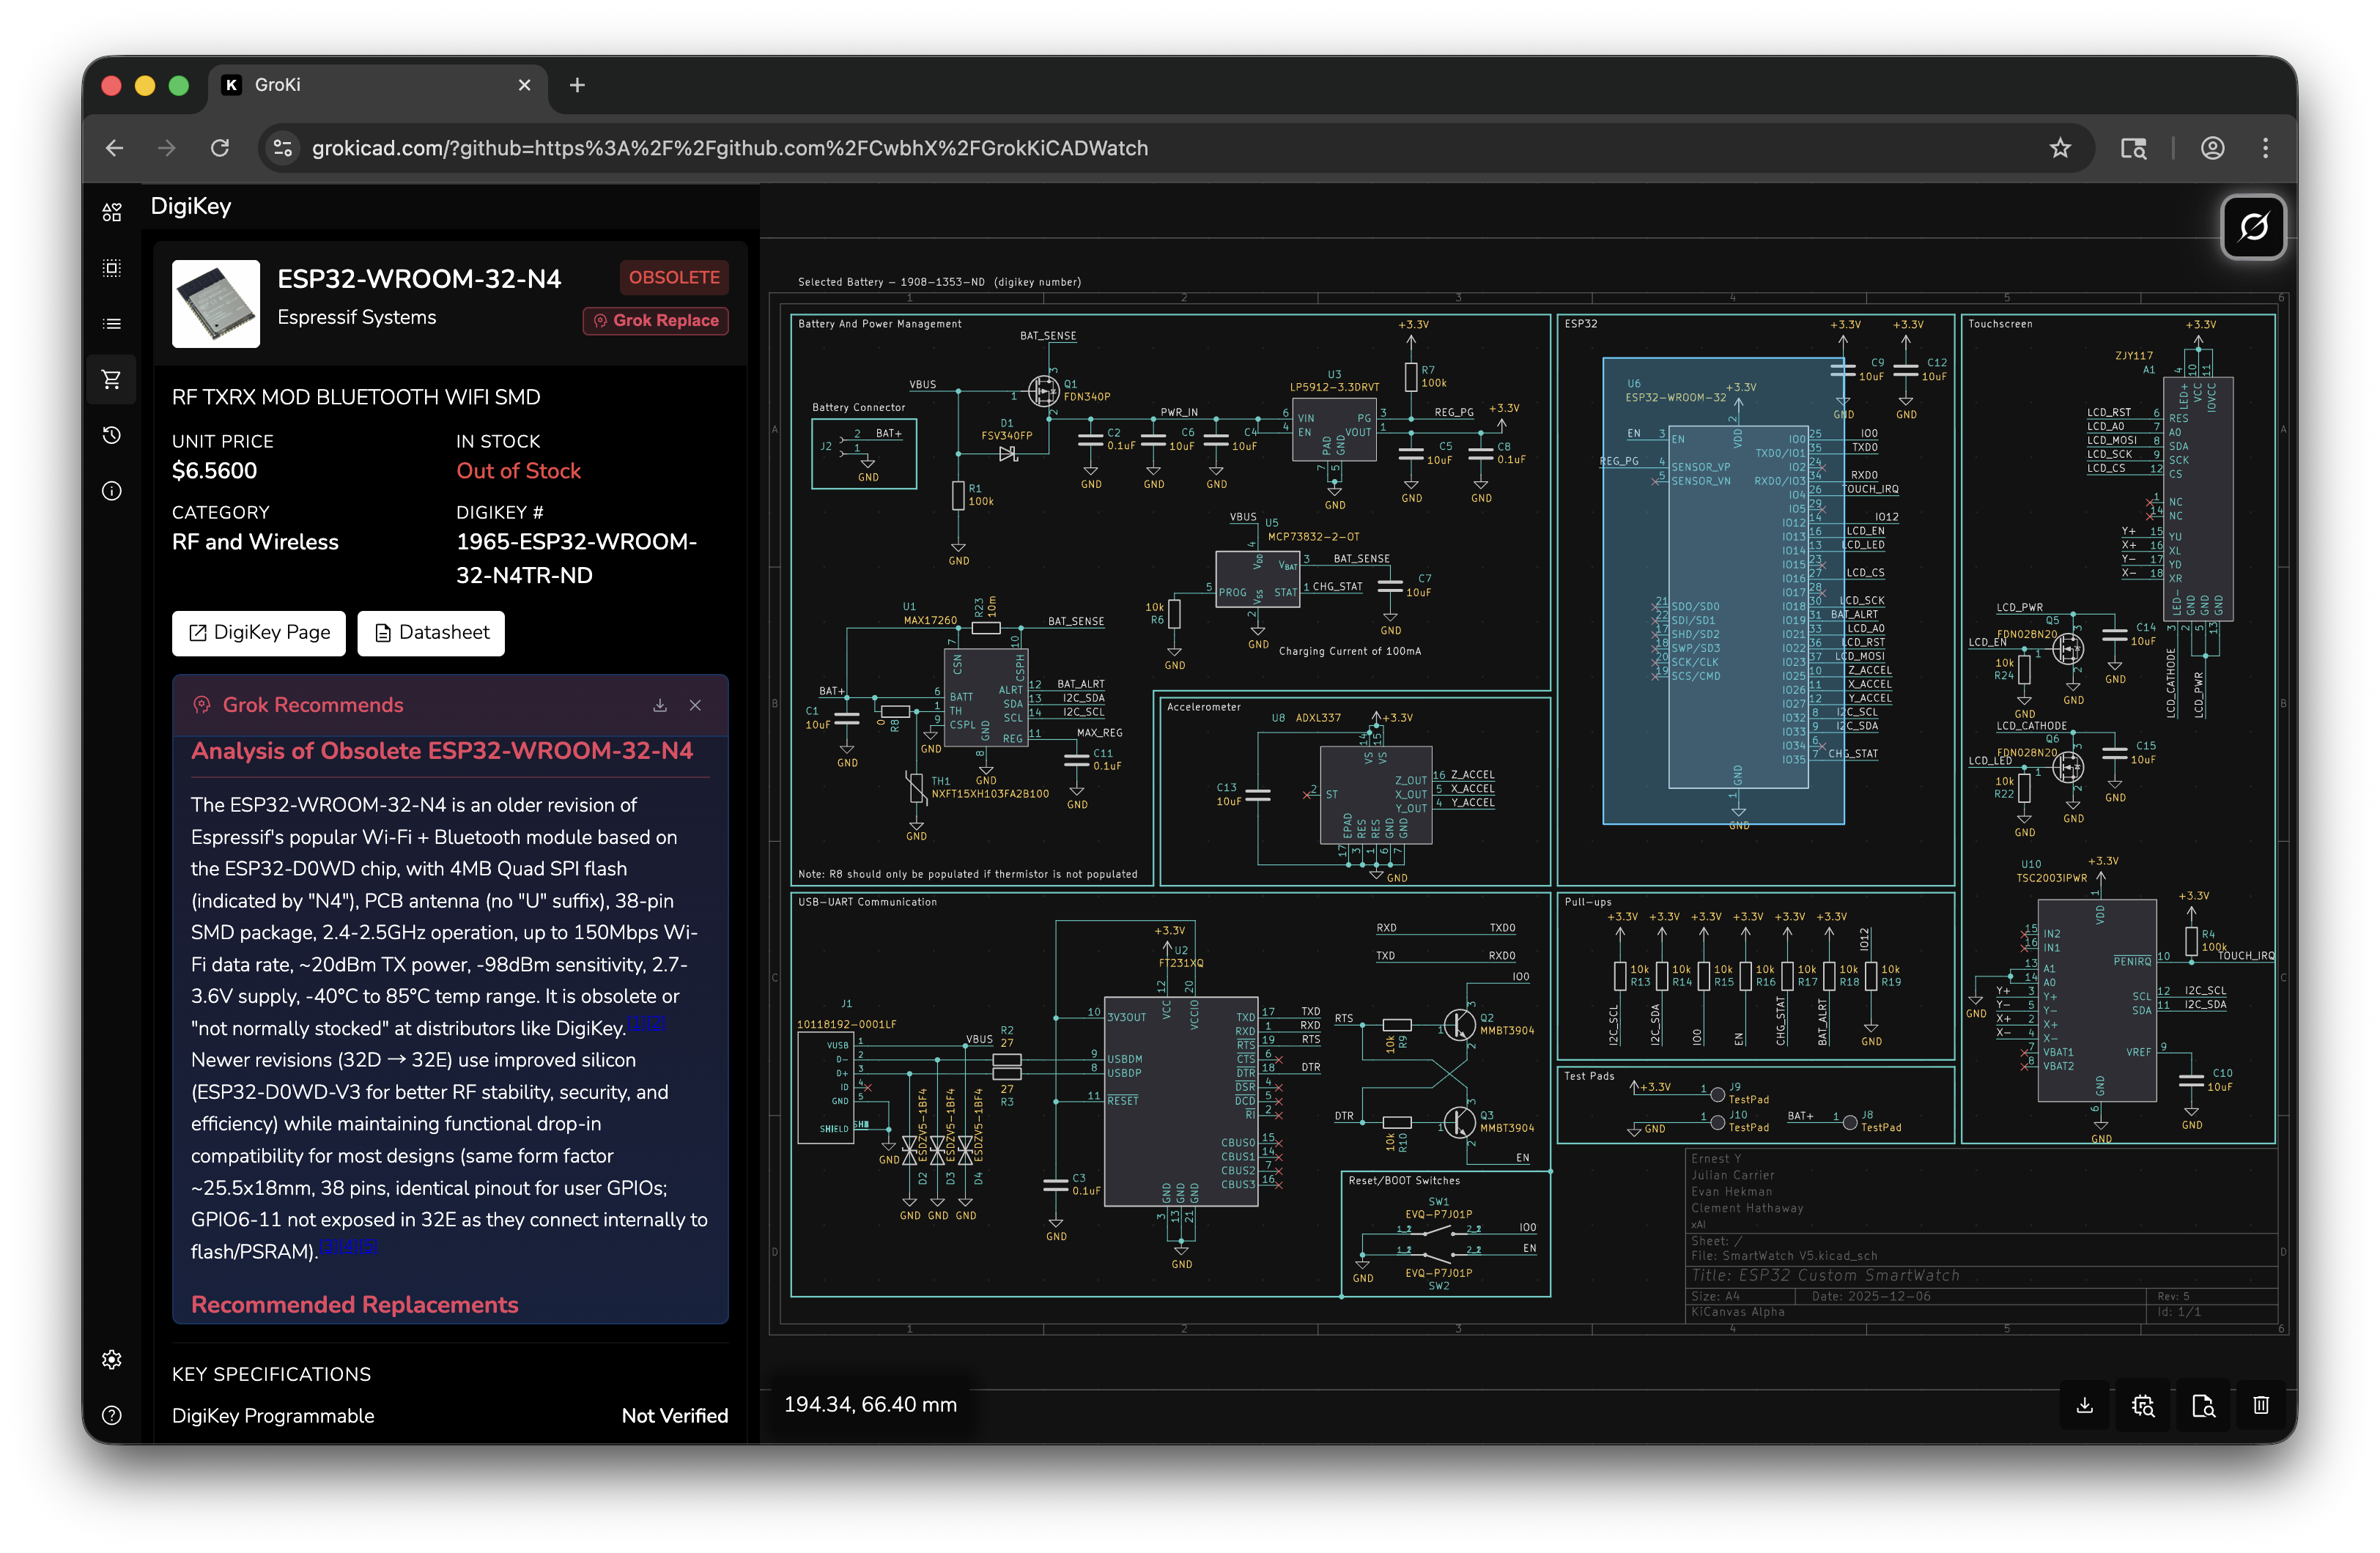Download the Grok Recommends analysis
This screenshot has height=1553, width=2380.
(x=660, y=705)
